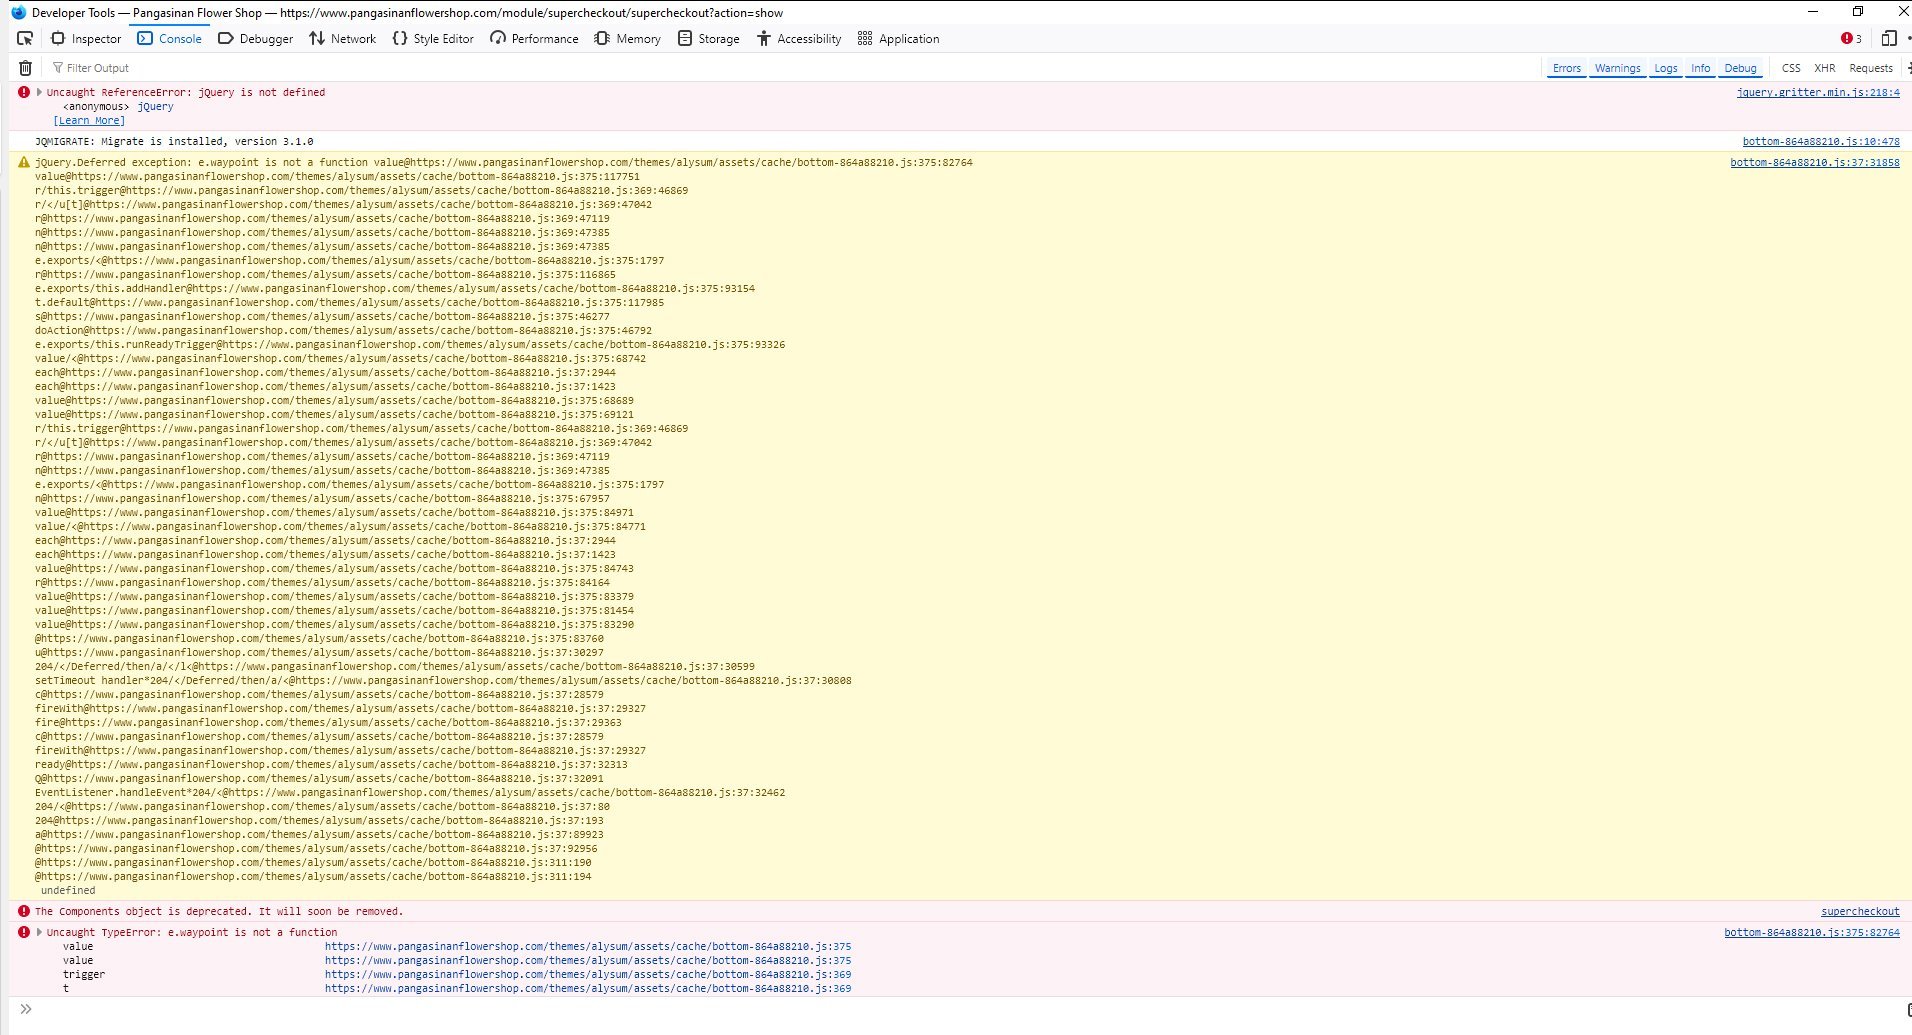Click the Components object deprecated message text
Screen dimensions: 1912x1035
[219, 911]
